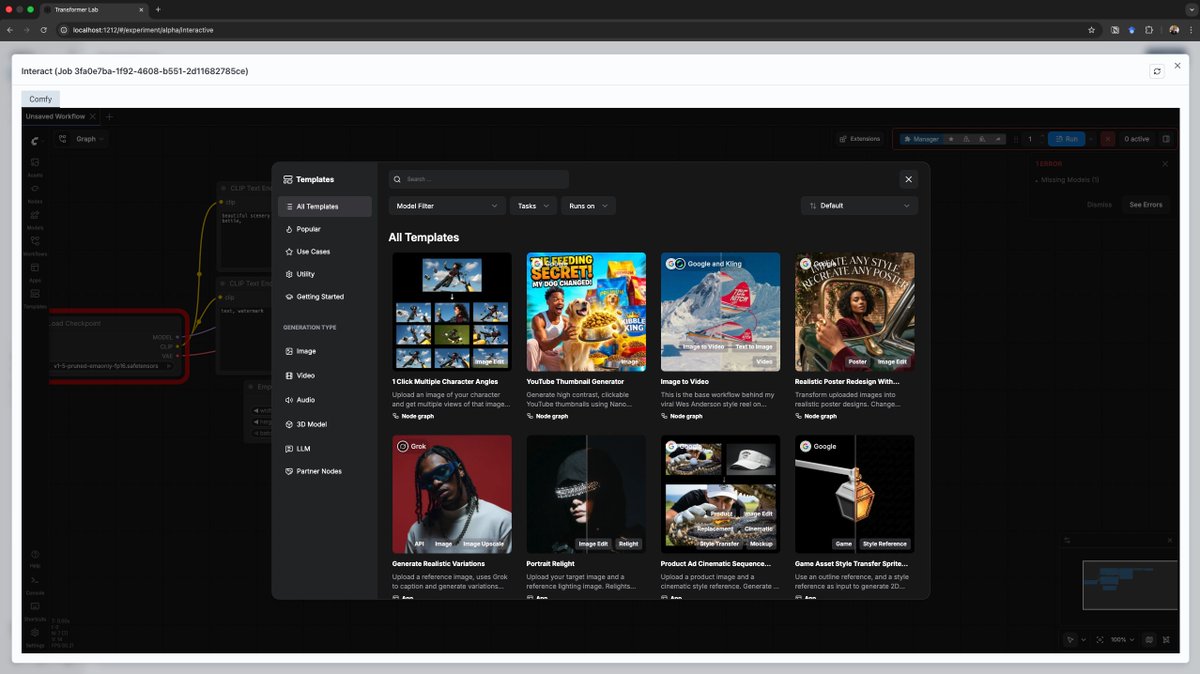Add a new workflow tab
The height and width of the screenshot is (674, 1200).
[x=110, y=117]
